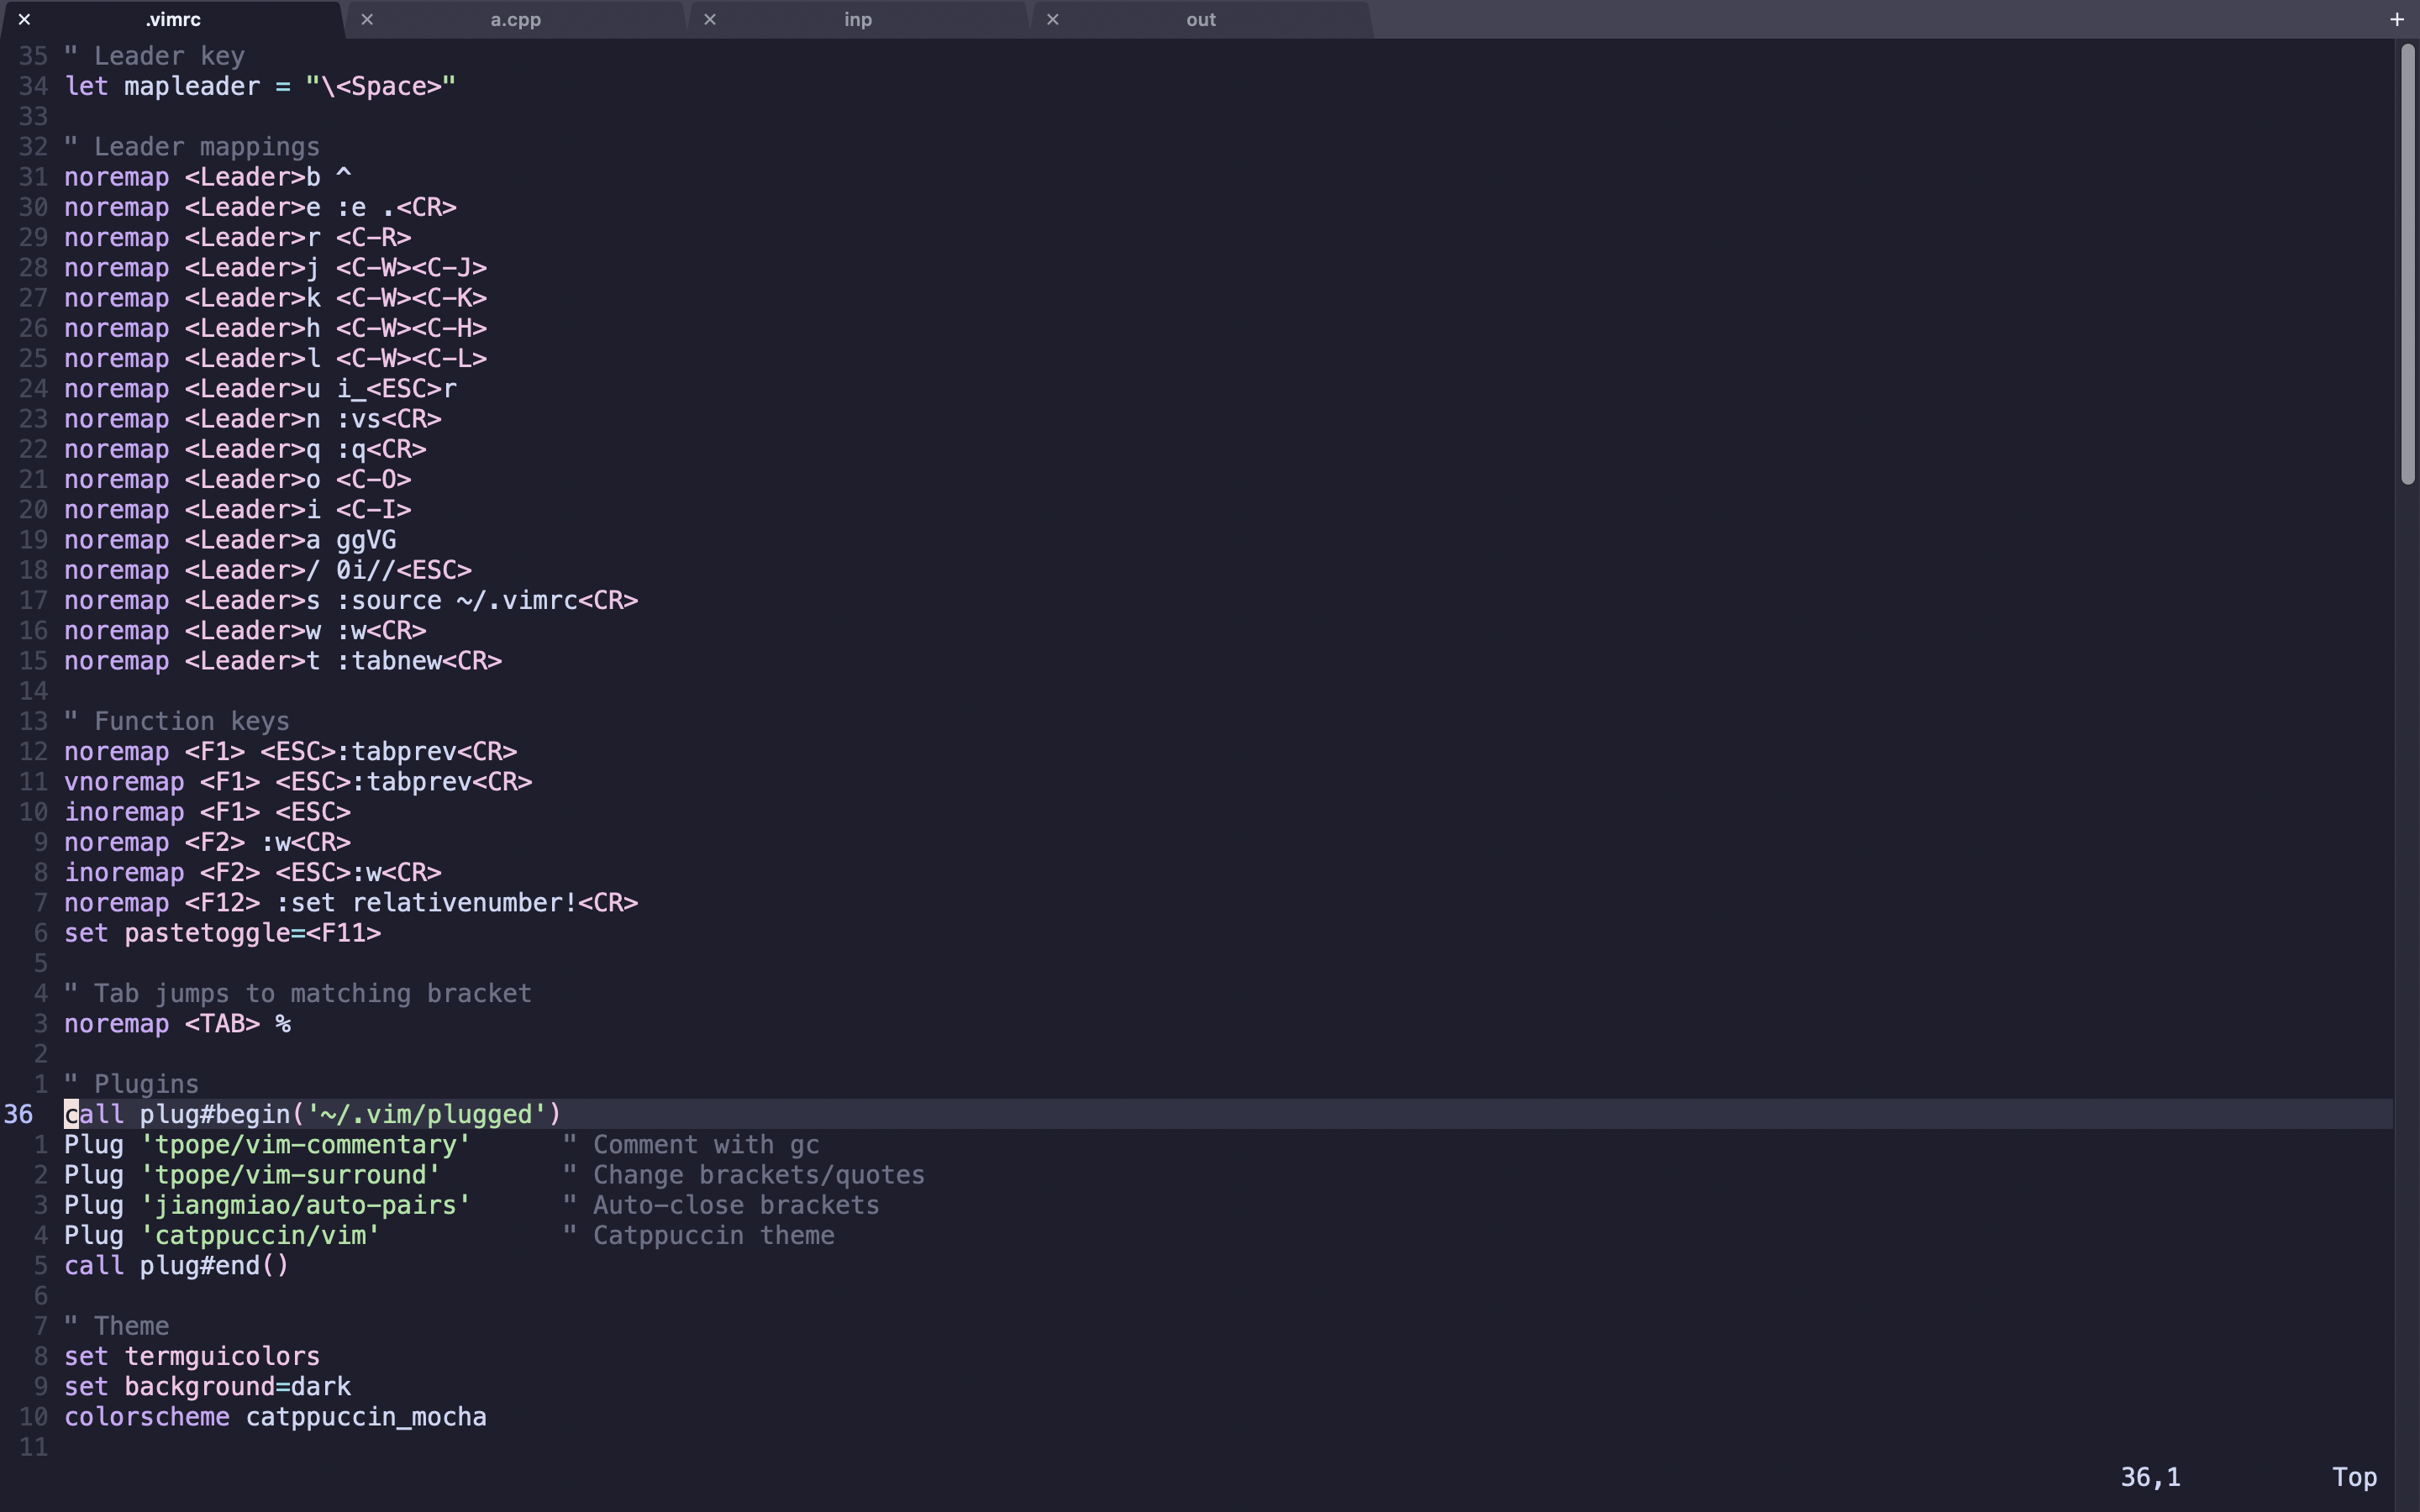Image resolution: width=2420 pixels, height=1512 pixels.
Task: Click the set pastetoggle=<F11> line
Action: (x=223, y=933)
